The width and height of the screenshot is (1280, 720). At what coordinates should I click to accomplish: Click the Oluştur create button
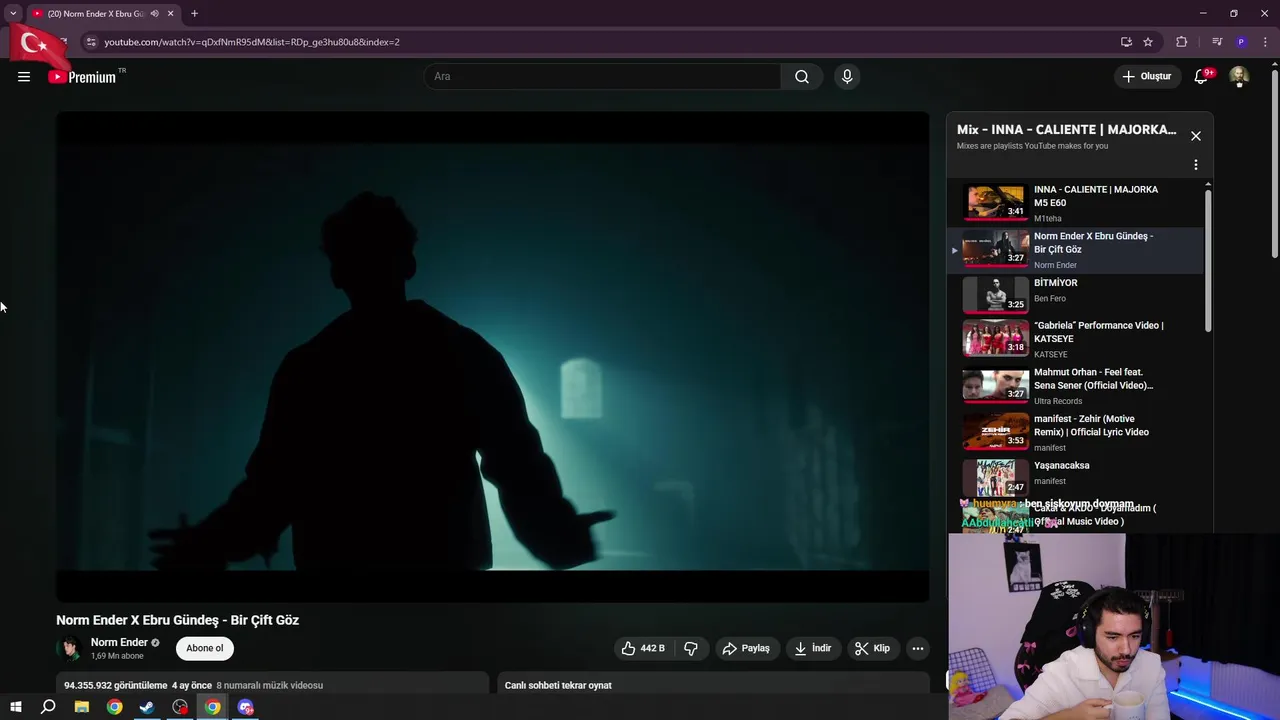click(x=1148, y=77)
